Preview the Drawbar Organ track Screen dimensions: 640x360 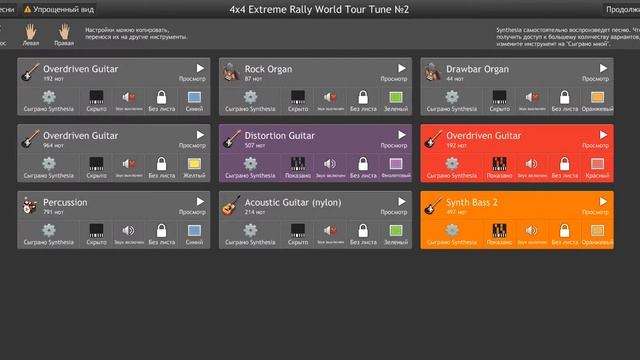(603, 68)
